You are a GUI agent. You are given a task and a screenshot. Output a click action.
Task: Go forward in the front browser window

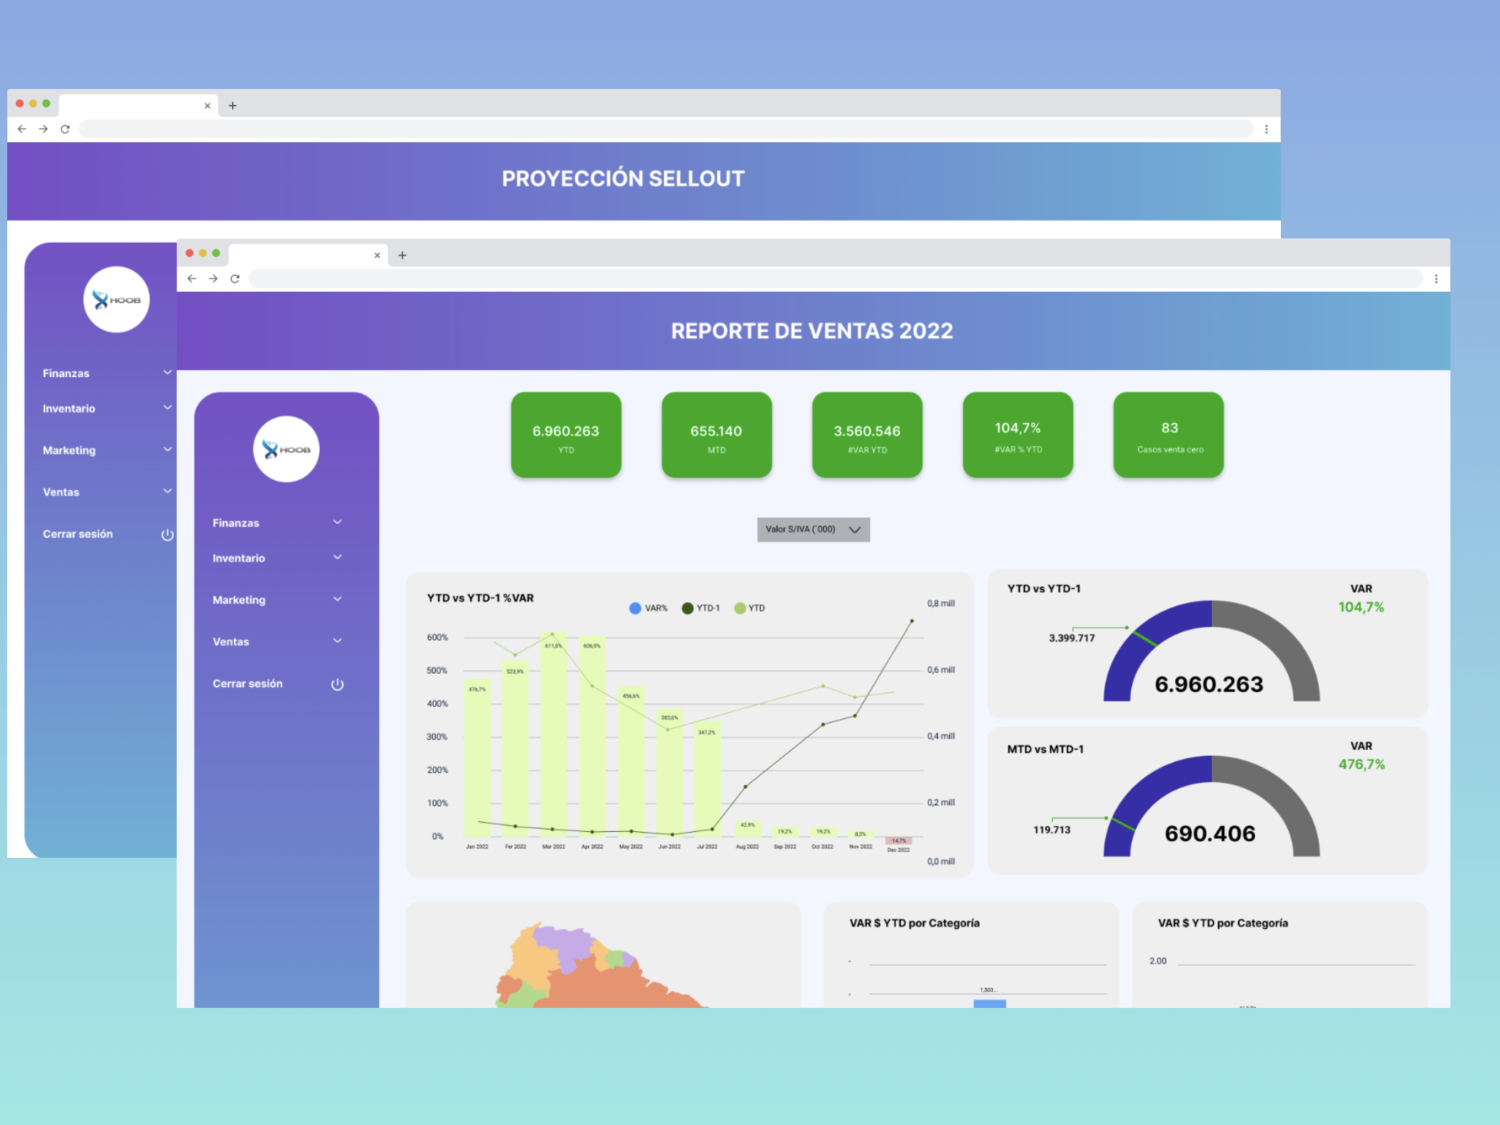[213, 279]
